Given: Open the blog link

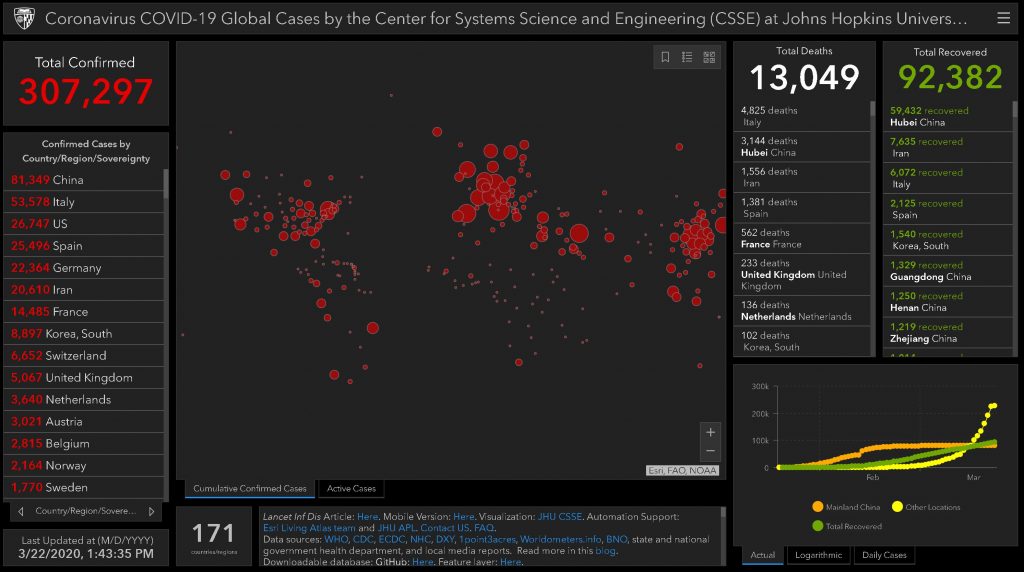Looking at the screenshot, I should pyautogui.click(x=605, y=550).
